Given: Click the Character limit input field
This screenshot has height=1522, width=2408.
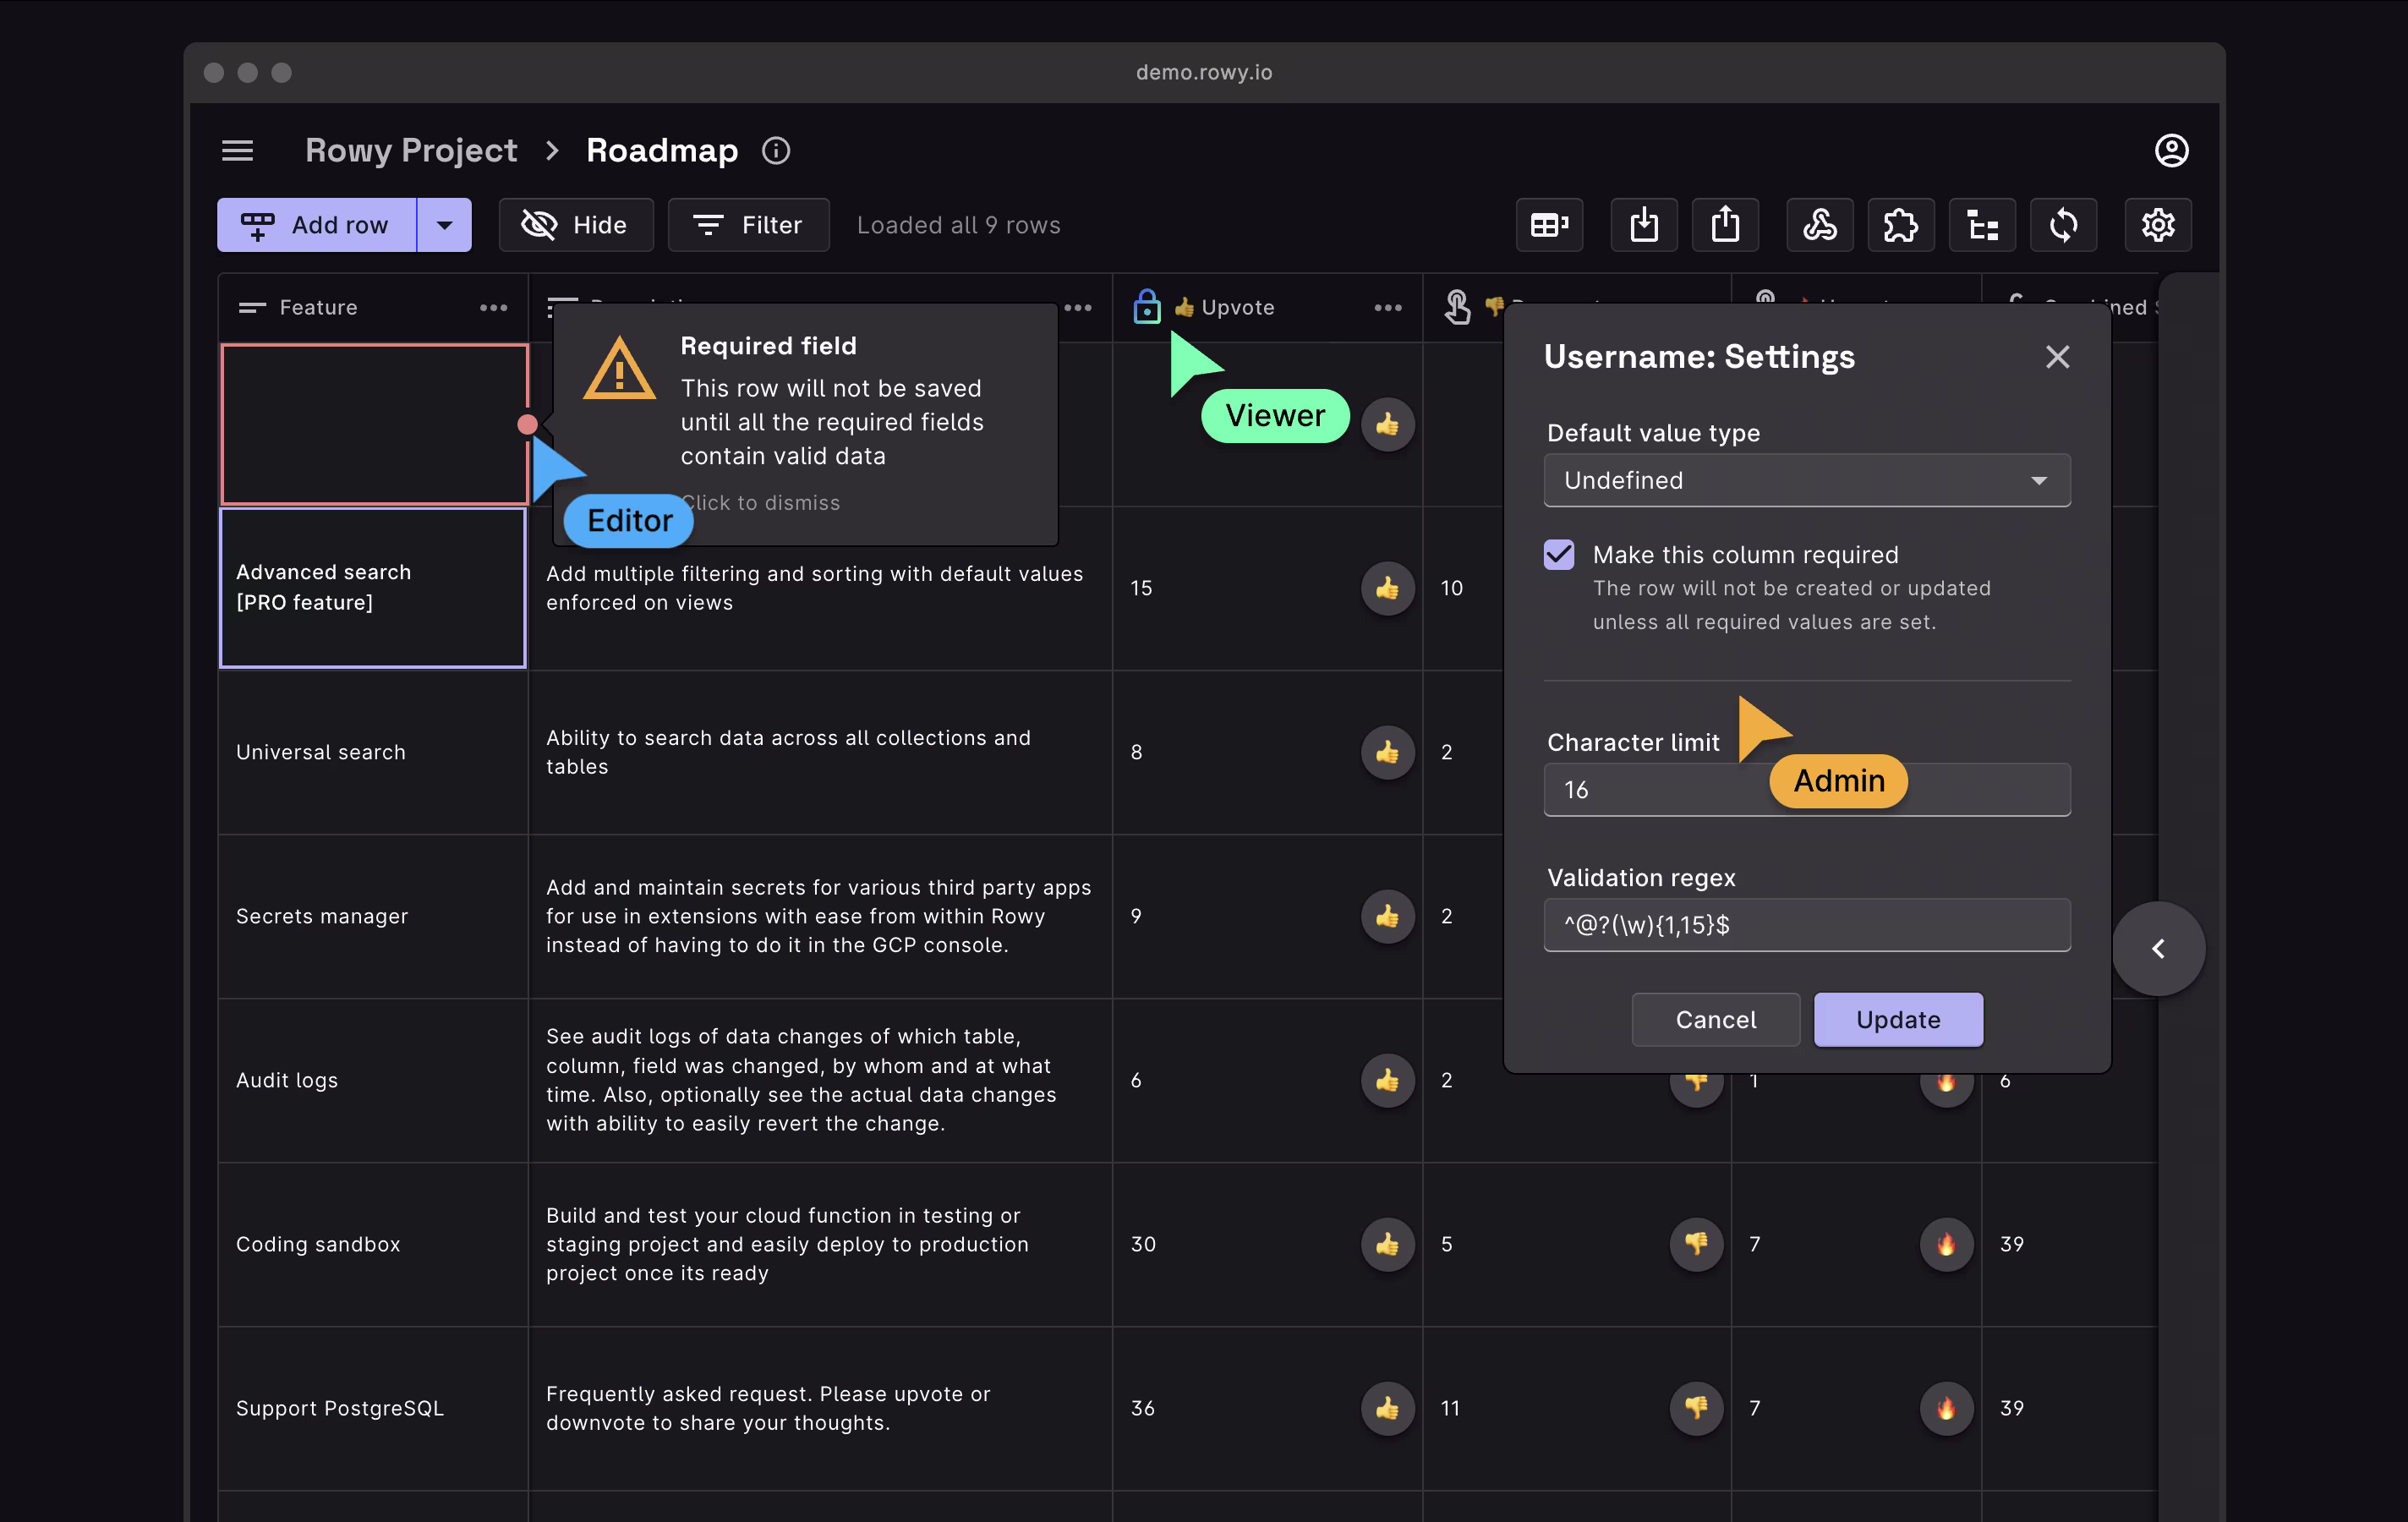Looking at the screenshot, I should point(1807,790).
